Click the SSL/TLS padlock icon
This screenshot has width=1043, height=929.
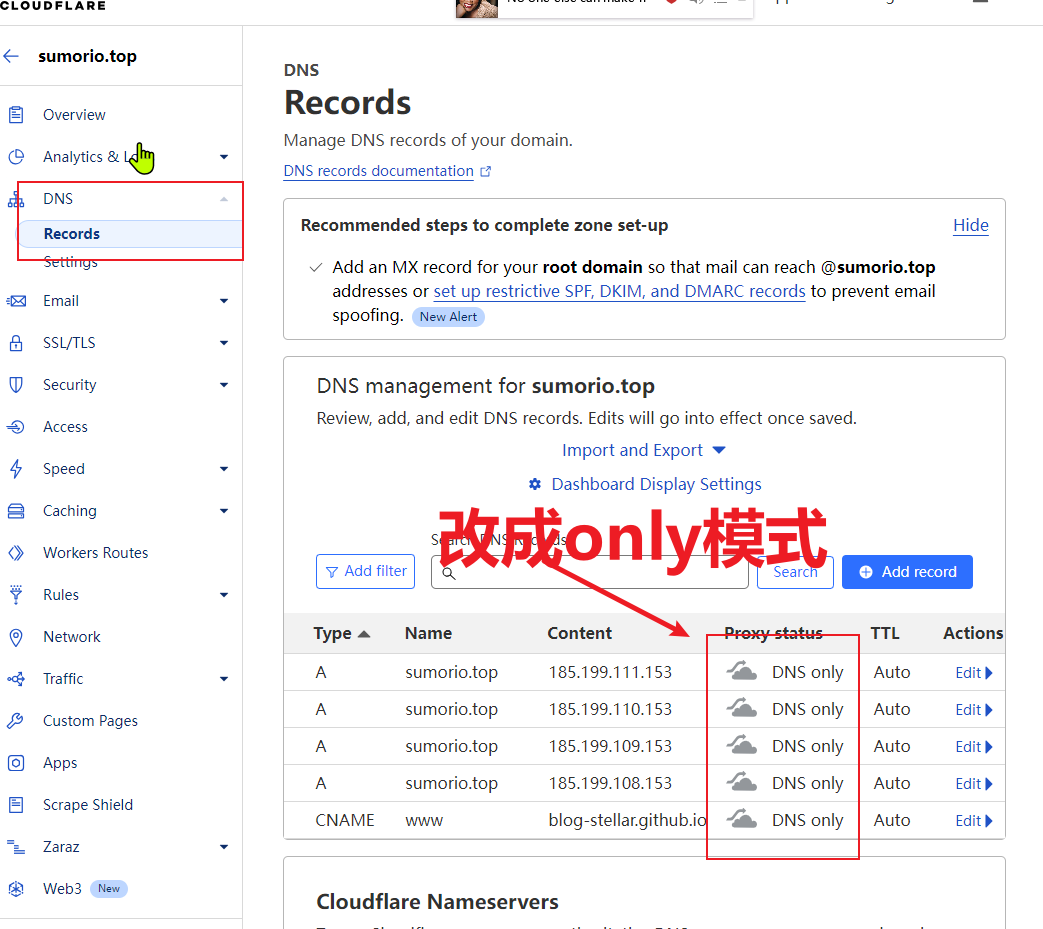[x=16, y=343]
